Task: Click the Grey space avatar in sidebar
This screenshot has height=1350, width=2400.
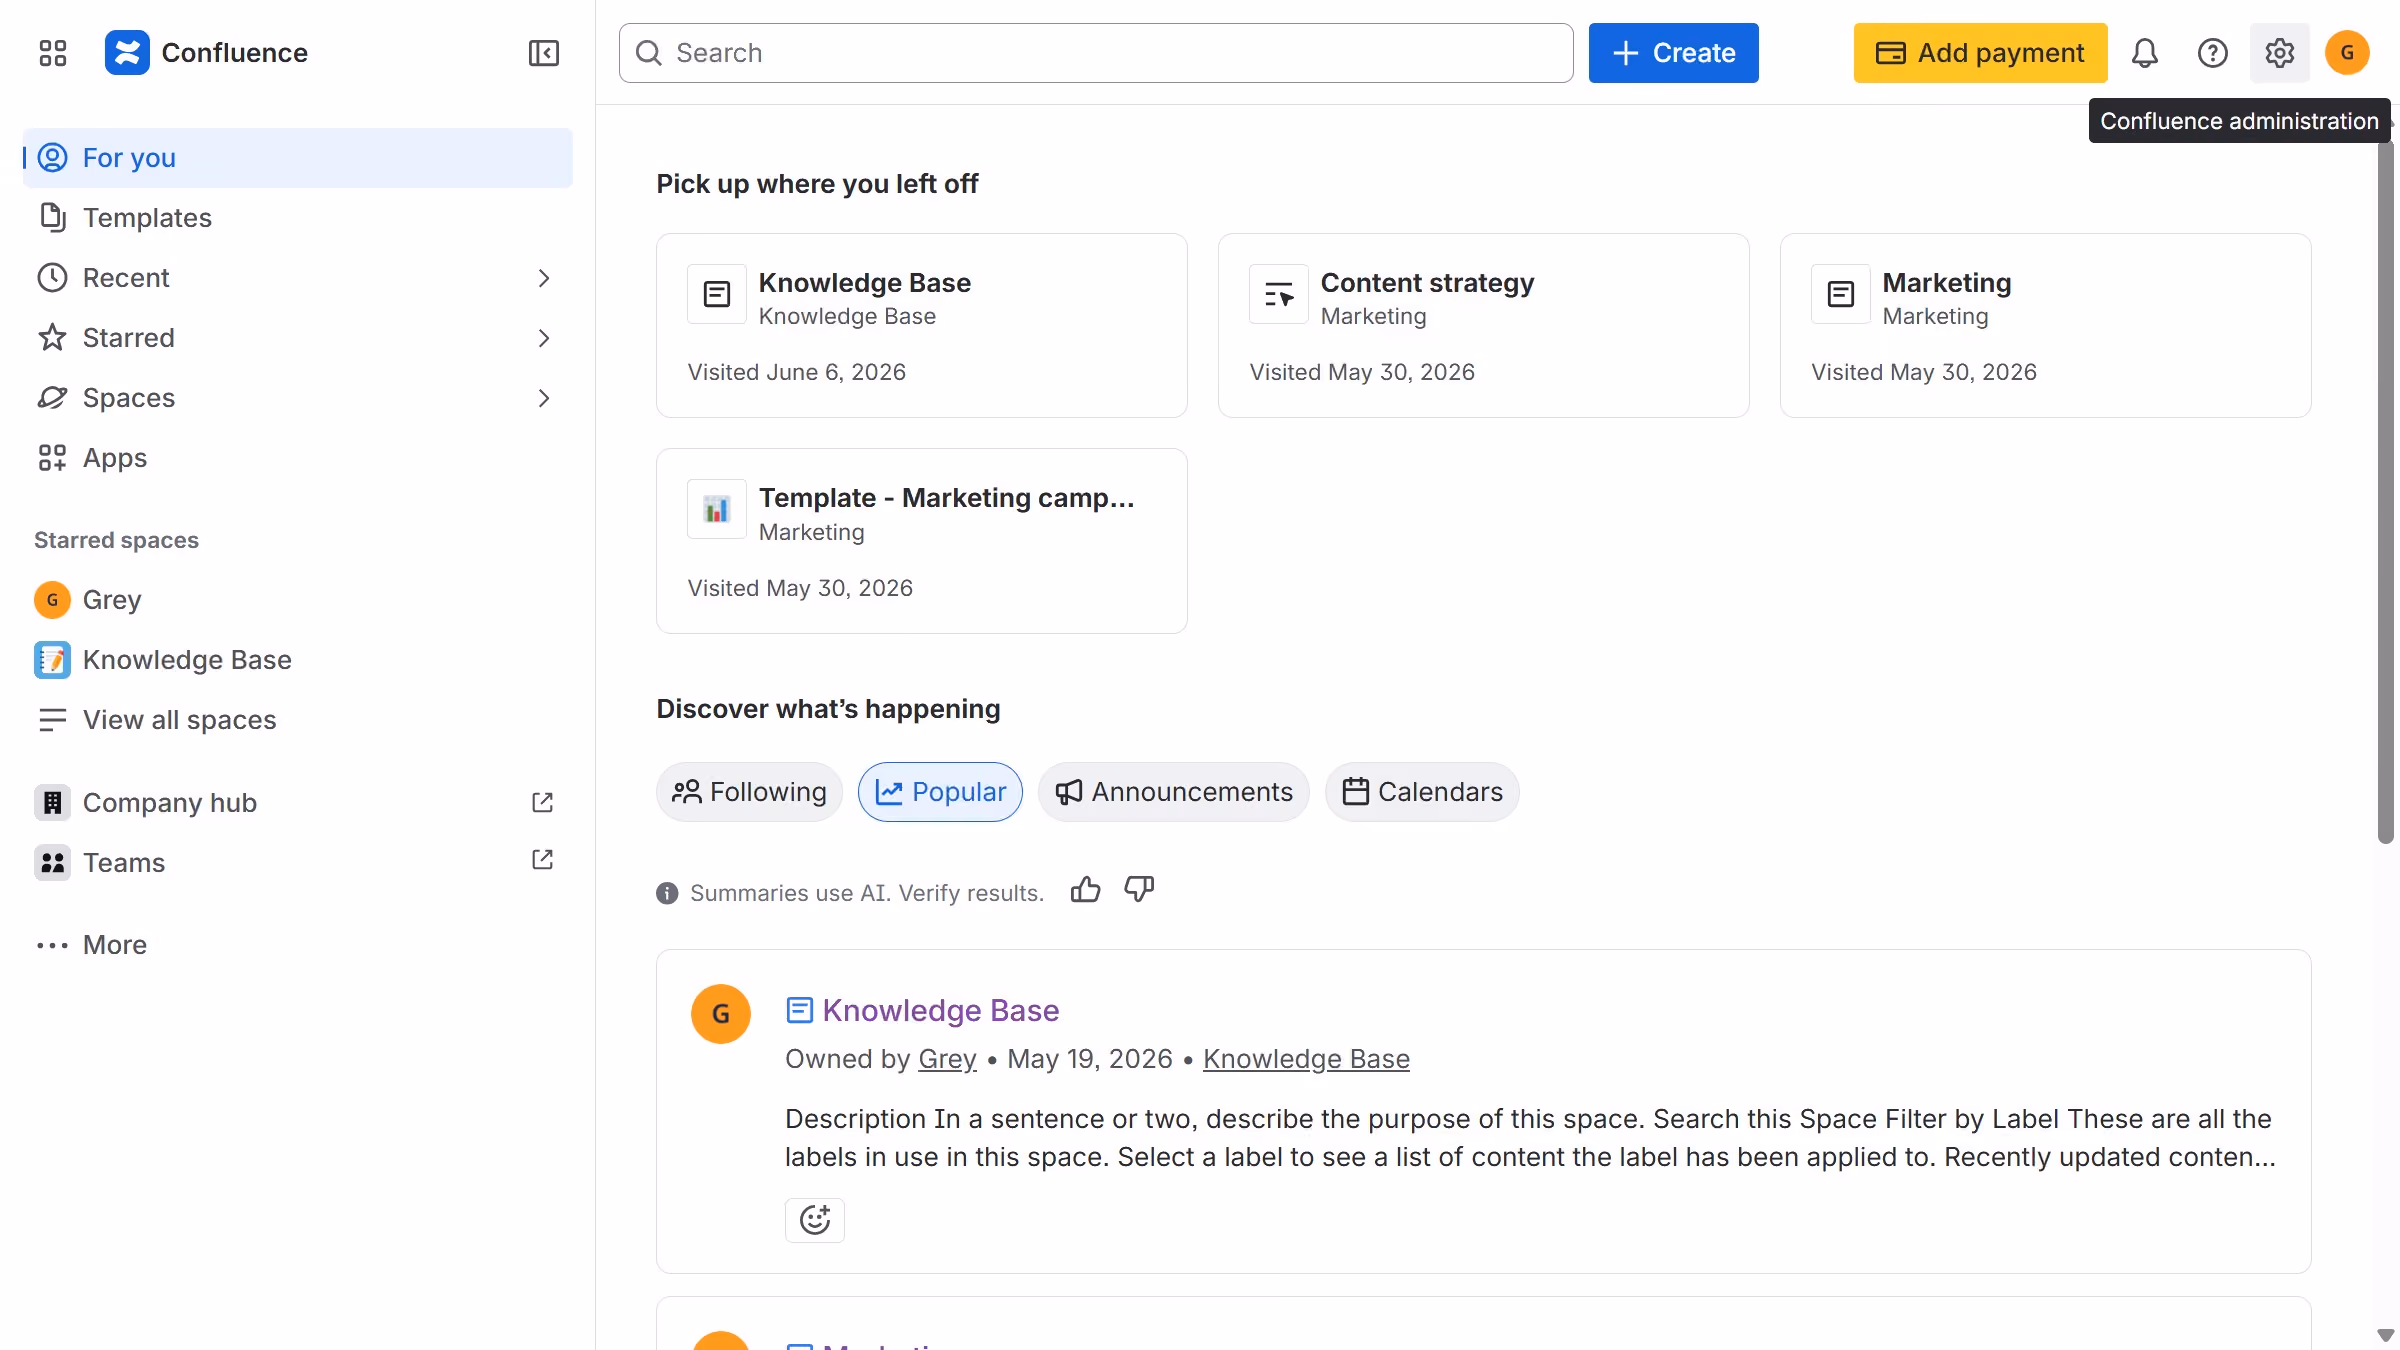Action: [52, 600]
